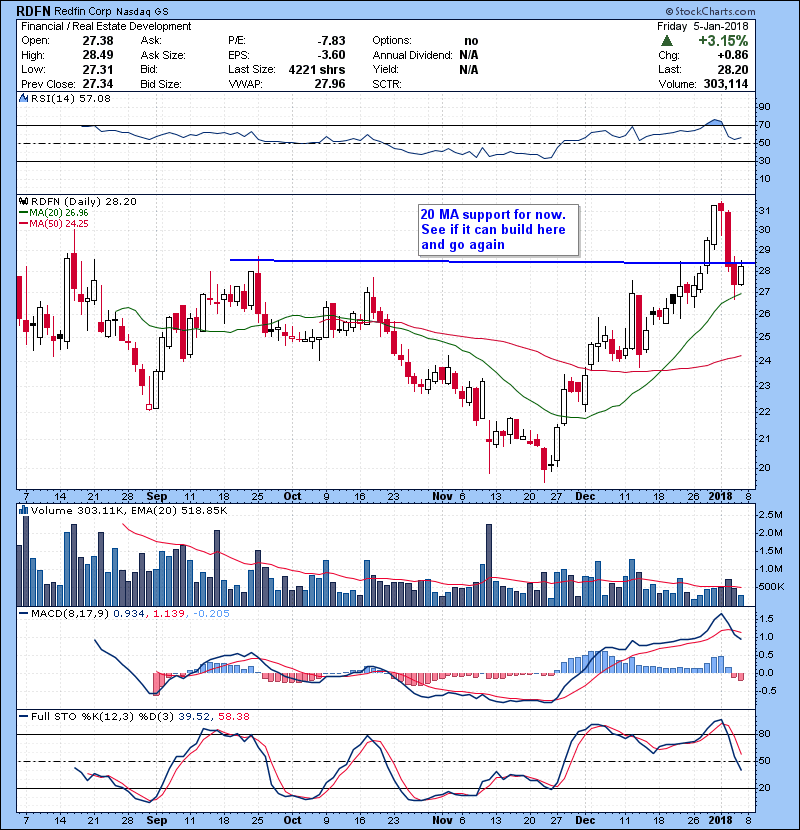Click the Ask Size label
This screenshot has width=800, height=830.
(x=163, y=55)
